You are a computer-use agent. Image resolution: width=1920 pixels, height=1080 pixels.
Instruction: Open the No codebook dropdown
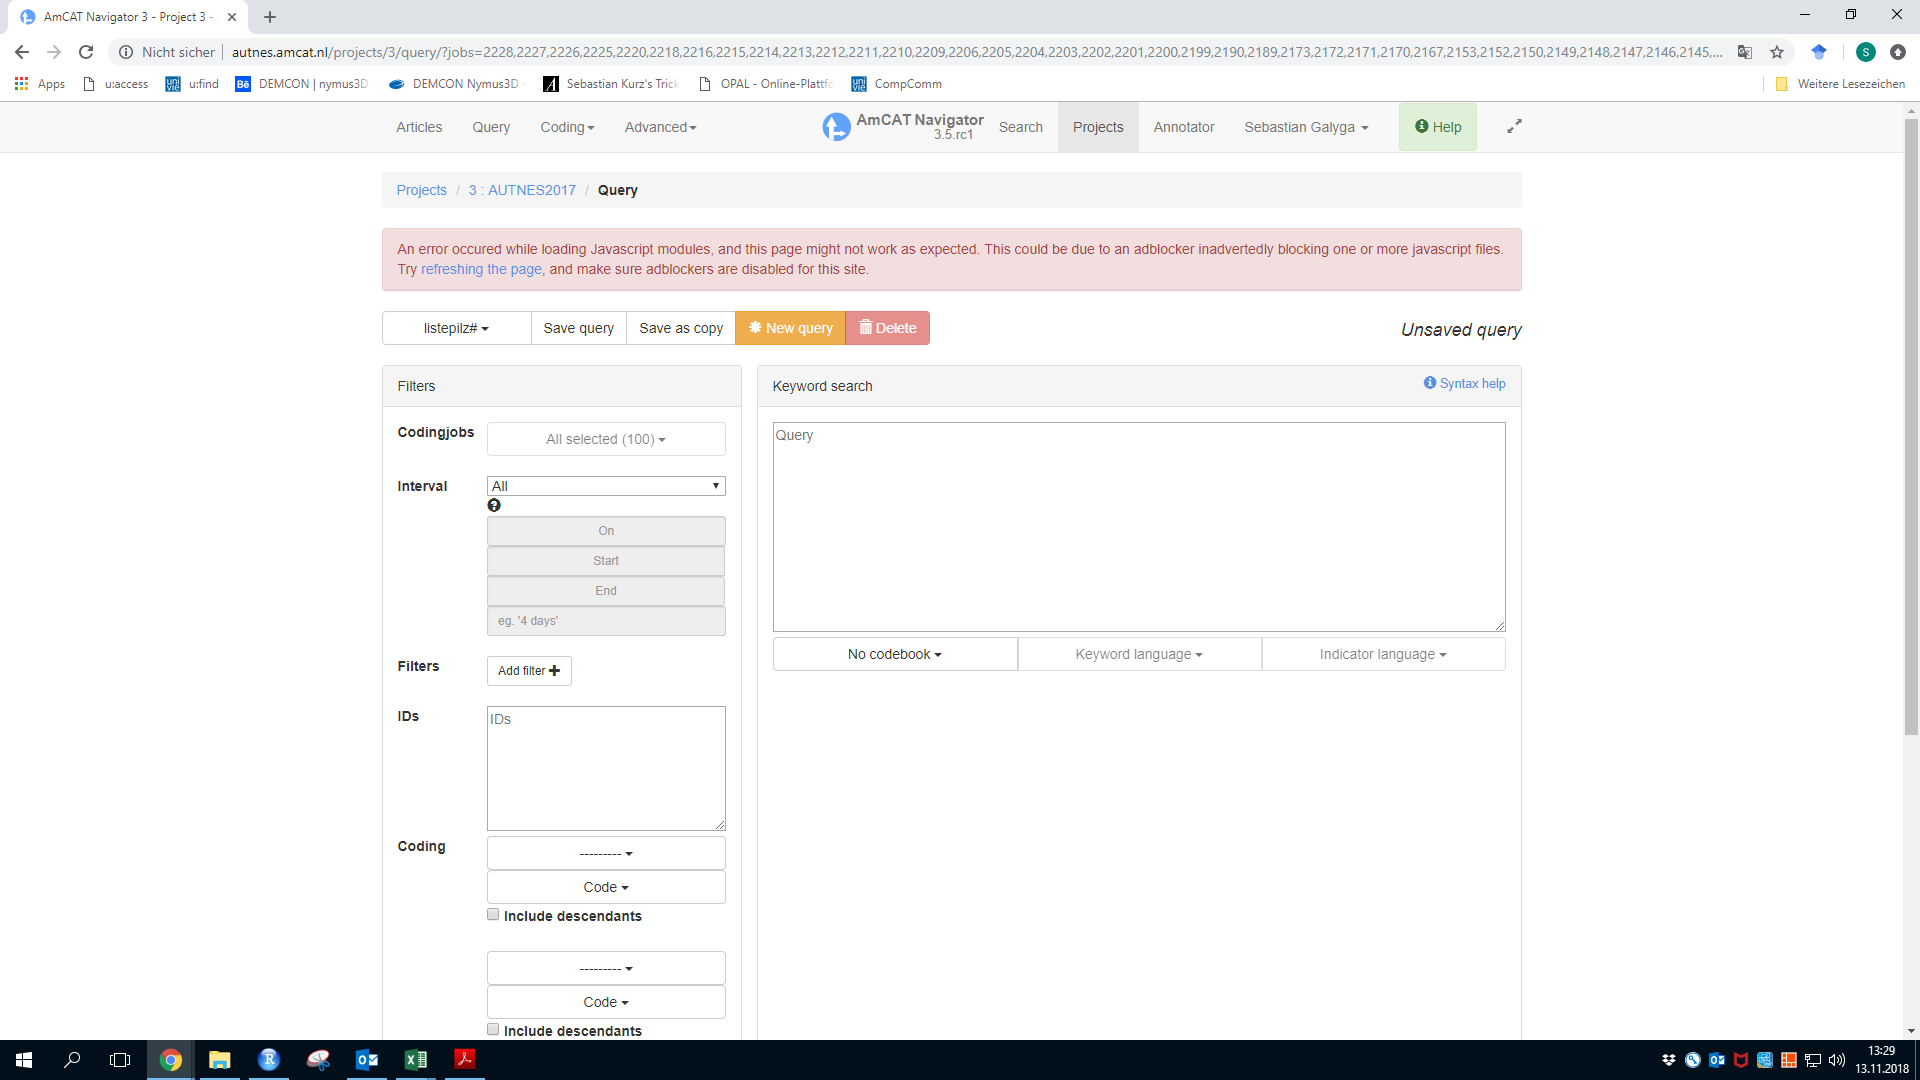click(894, 653)
